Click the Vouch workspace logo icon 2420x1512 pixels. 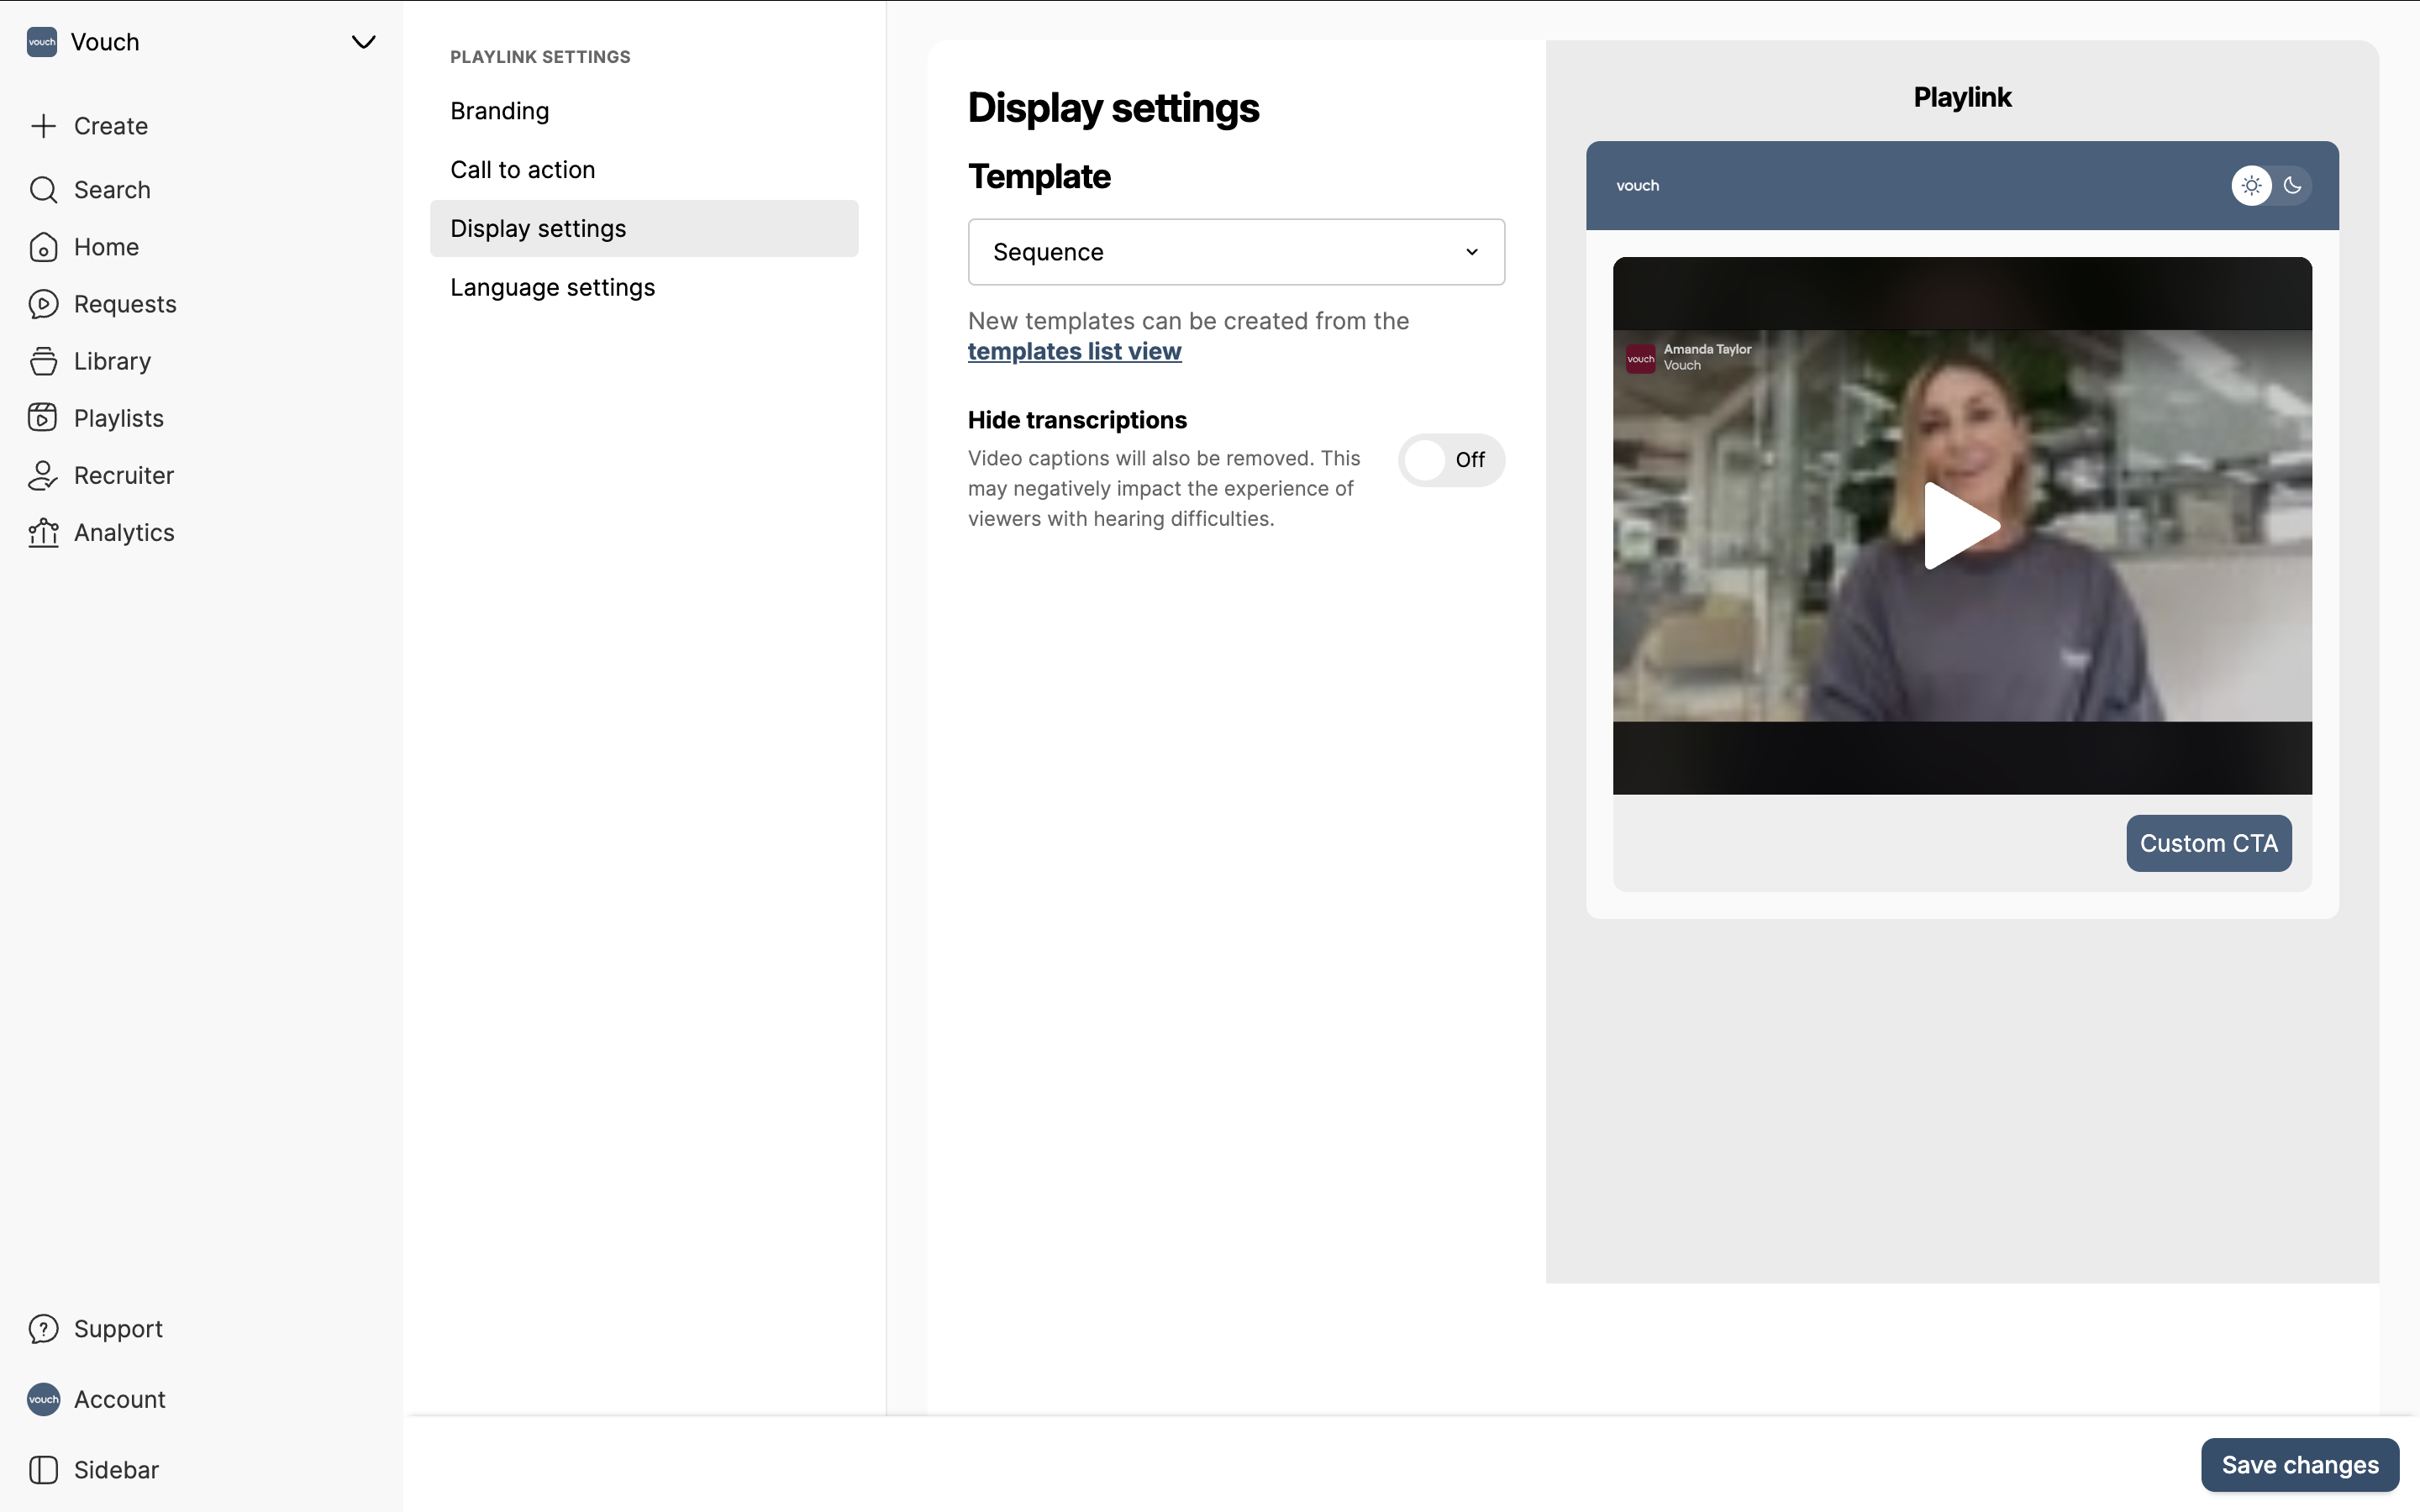42,42
